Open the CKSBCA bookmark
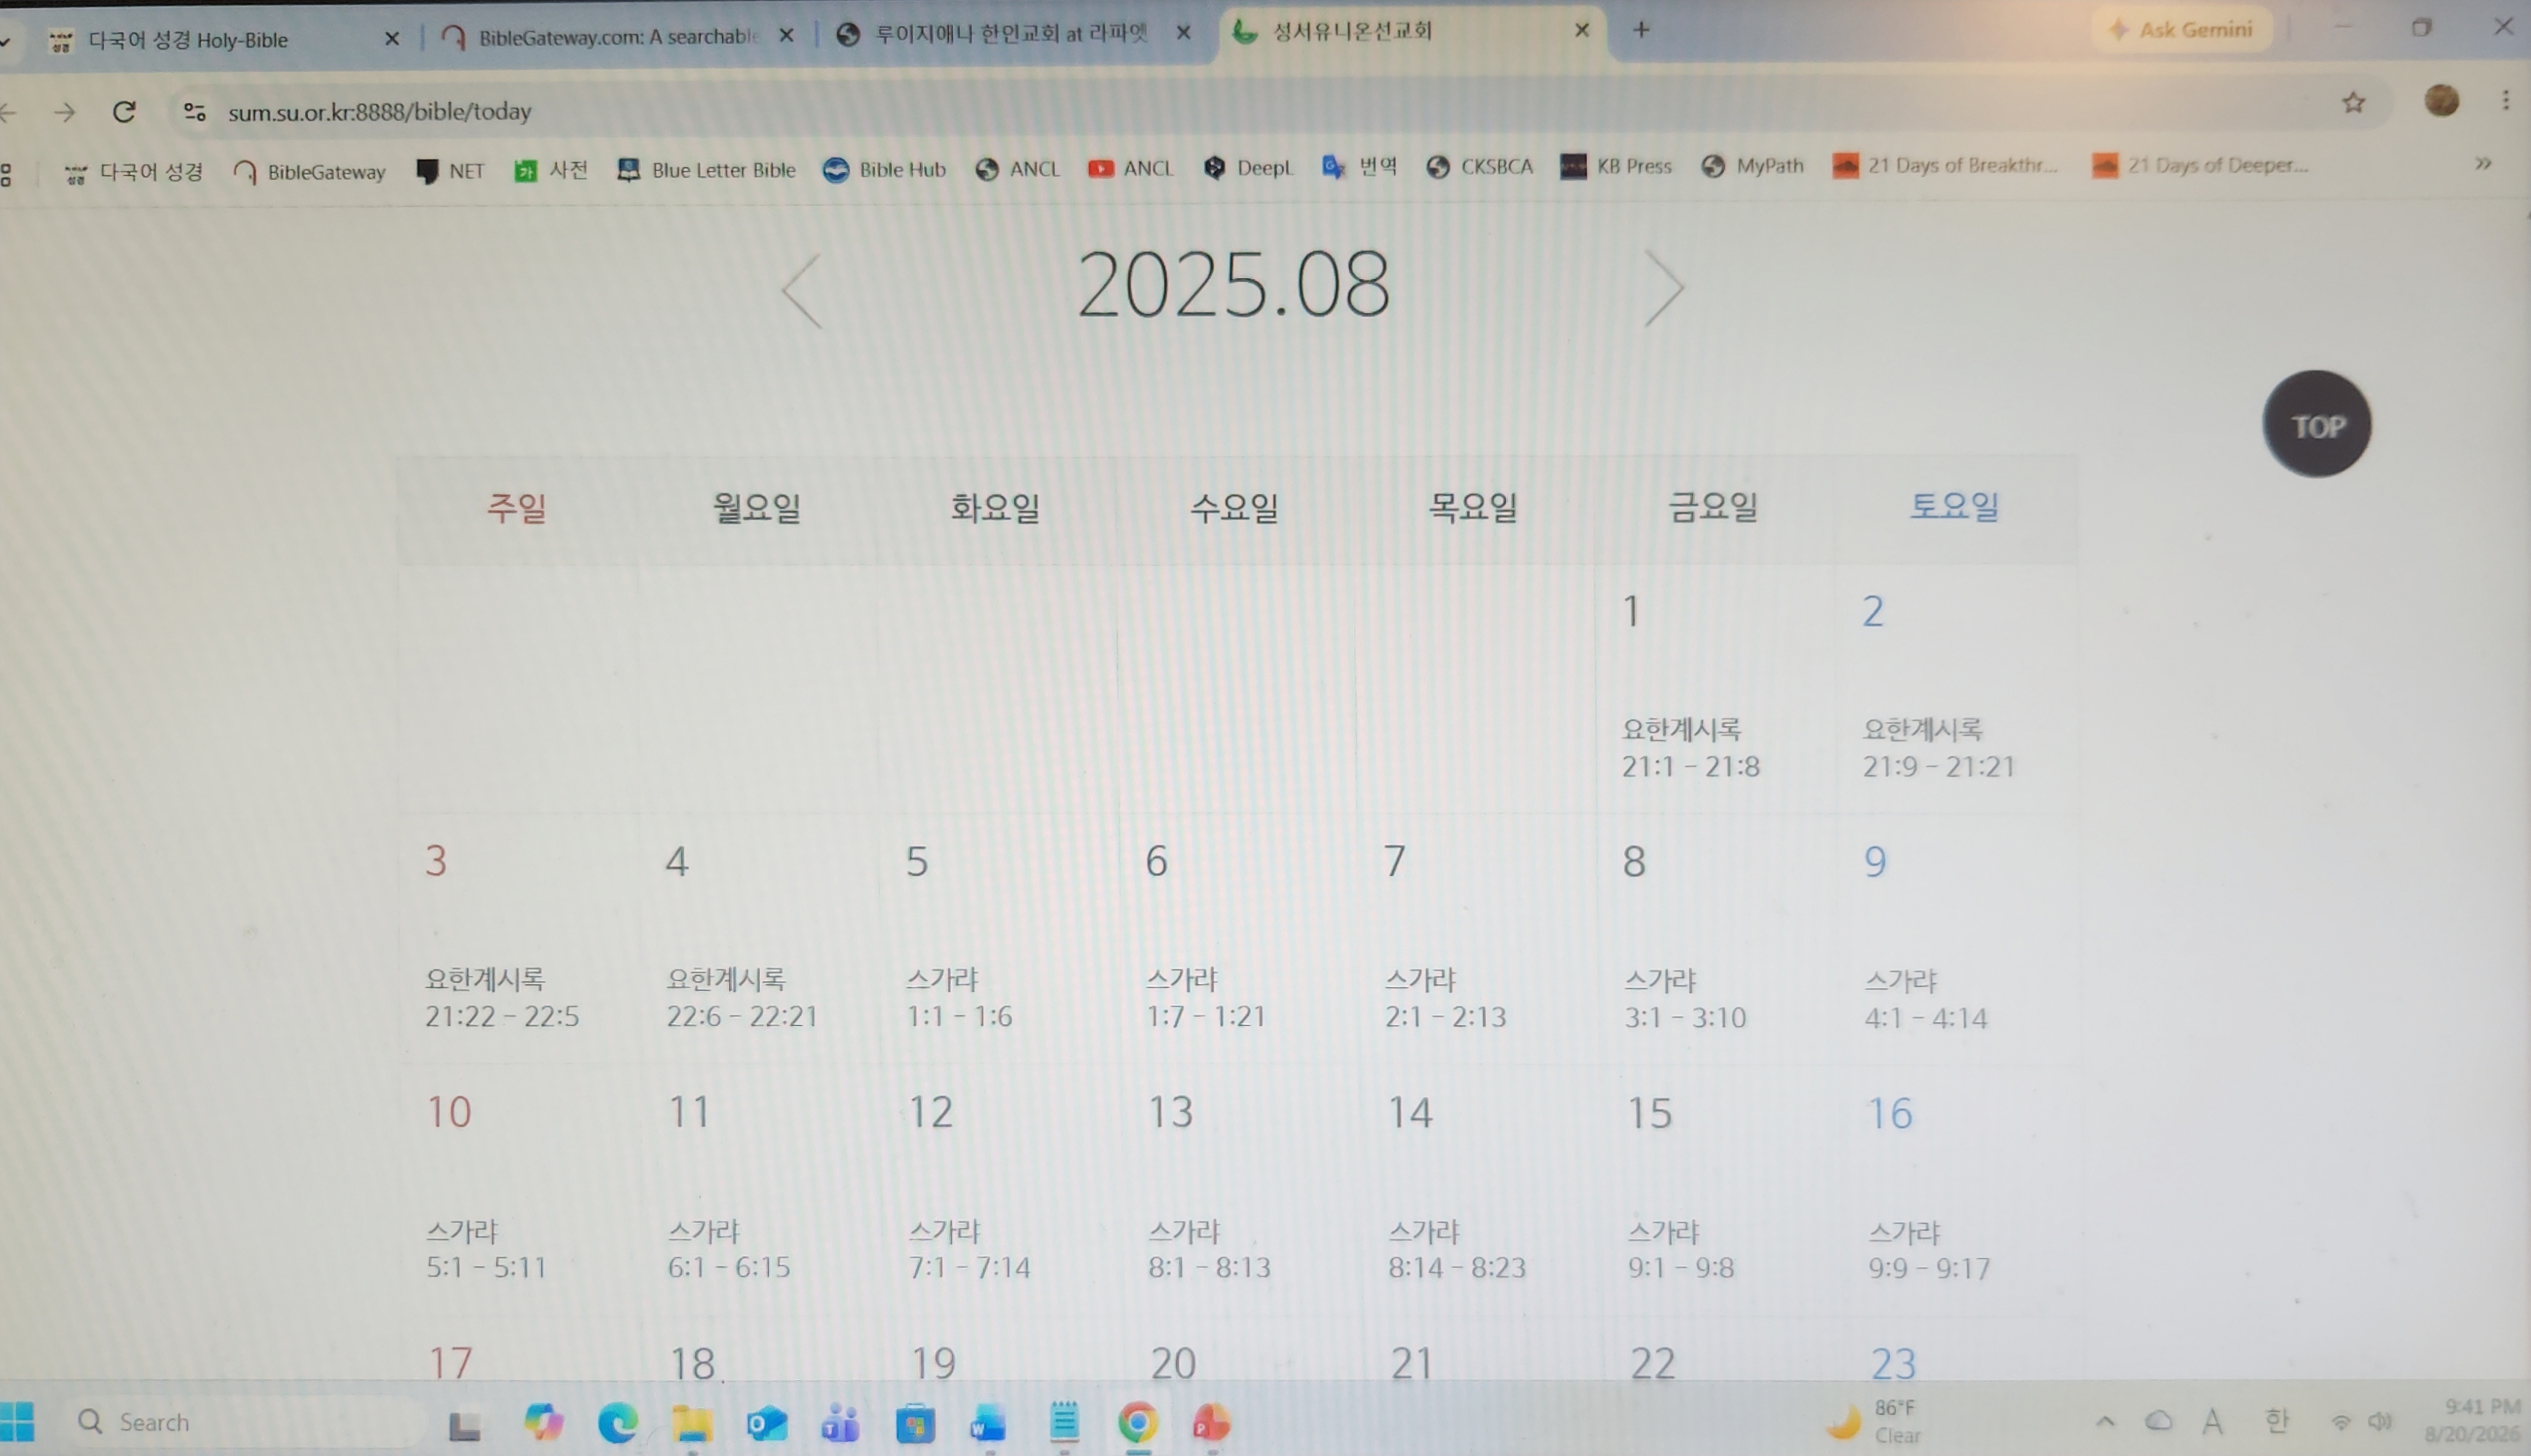This screenshot has width=2531, height=1456. pos(1480,166)
